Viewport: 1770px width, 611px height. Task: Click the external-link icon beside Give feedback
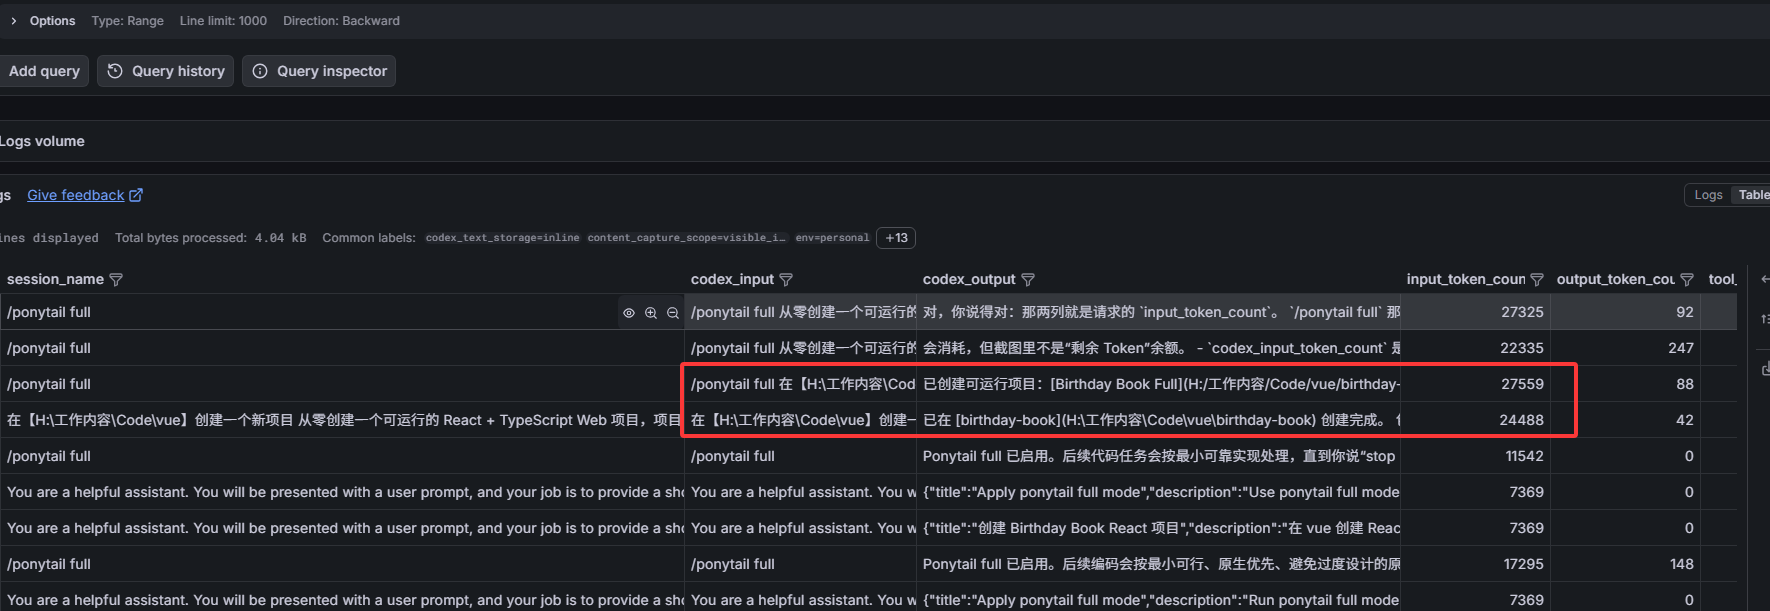point(136,195)
